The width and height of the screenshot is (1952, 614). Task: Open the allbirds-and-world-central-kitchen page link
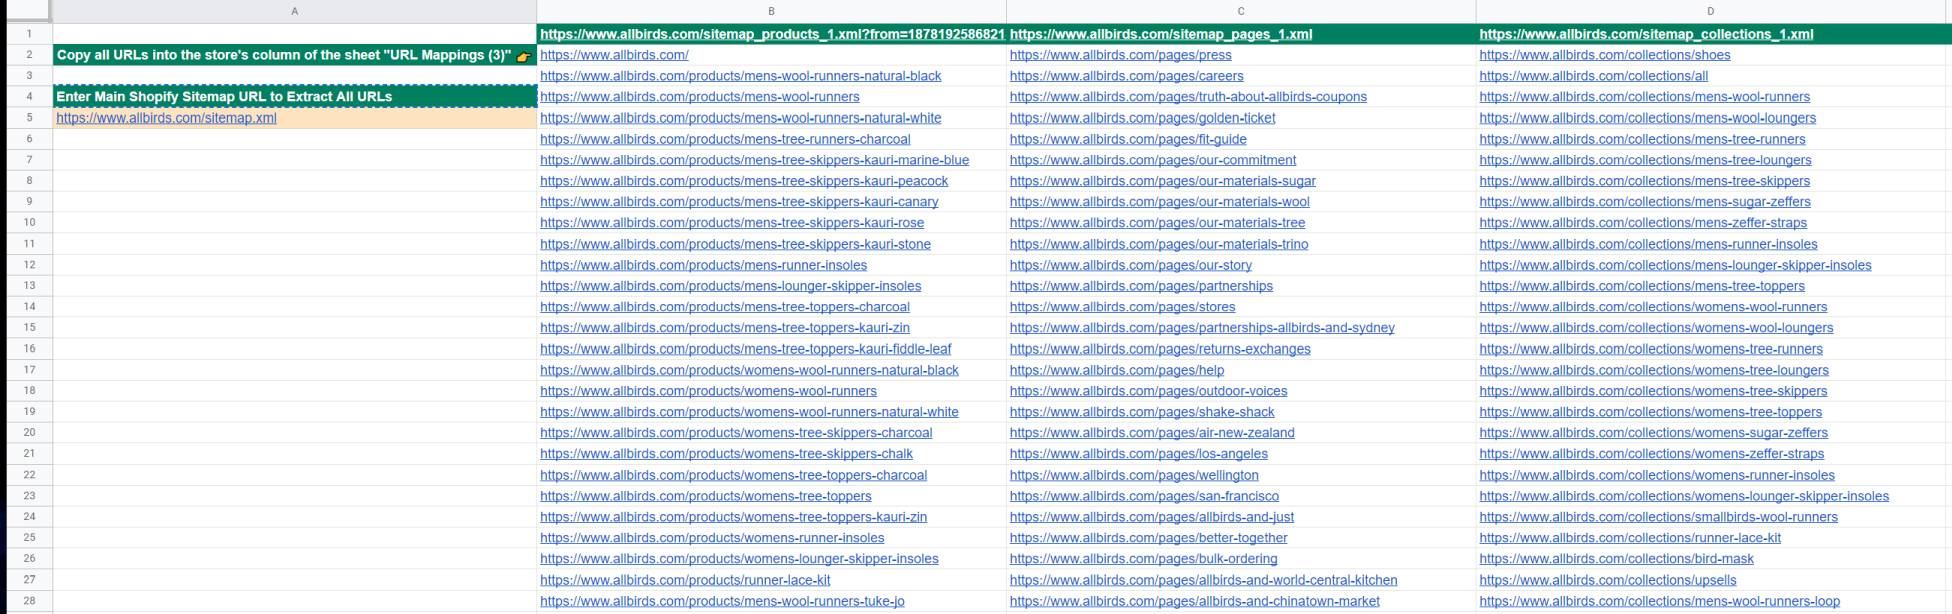pos(1203,580)
